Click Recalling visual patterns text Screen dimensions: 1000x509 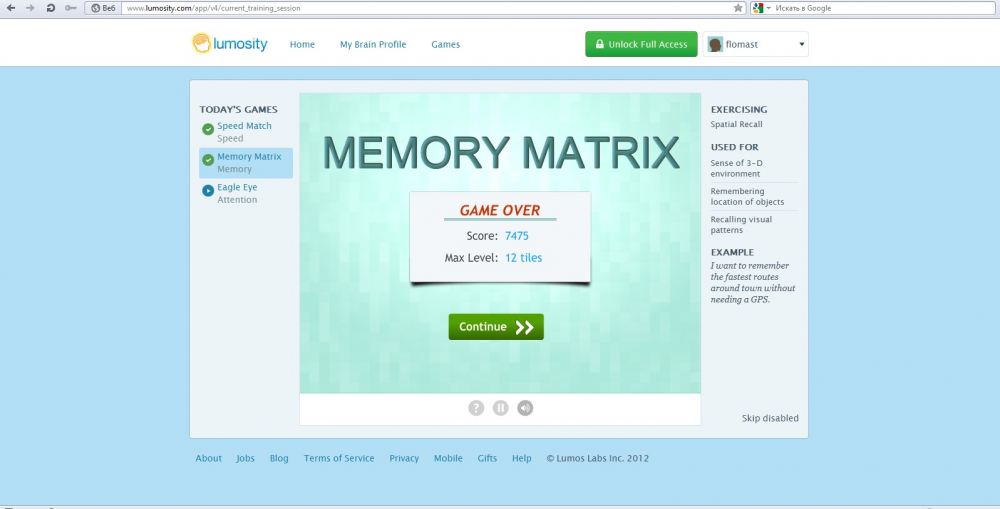(x=741, y=225)
